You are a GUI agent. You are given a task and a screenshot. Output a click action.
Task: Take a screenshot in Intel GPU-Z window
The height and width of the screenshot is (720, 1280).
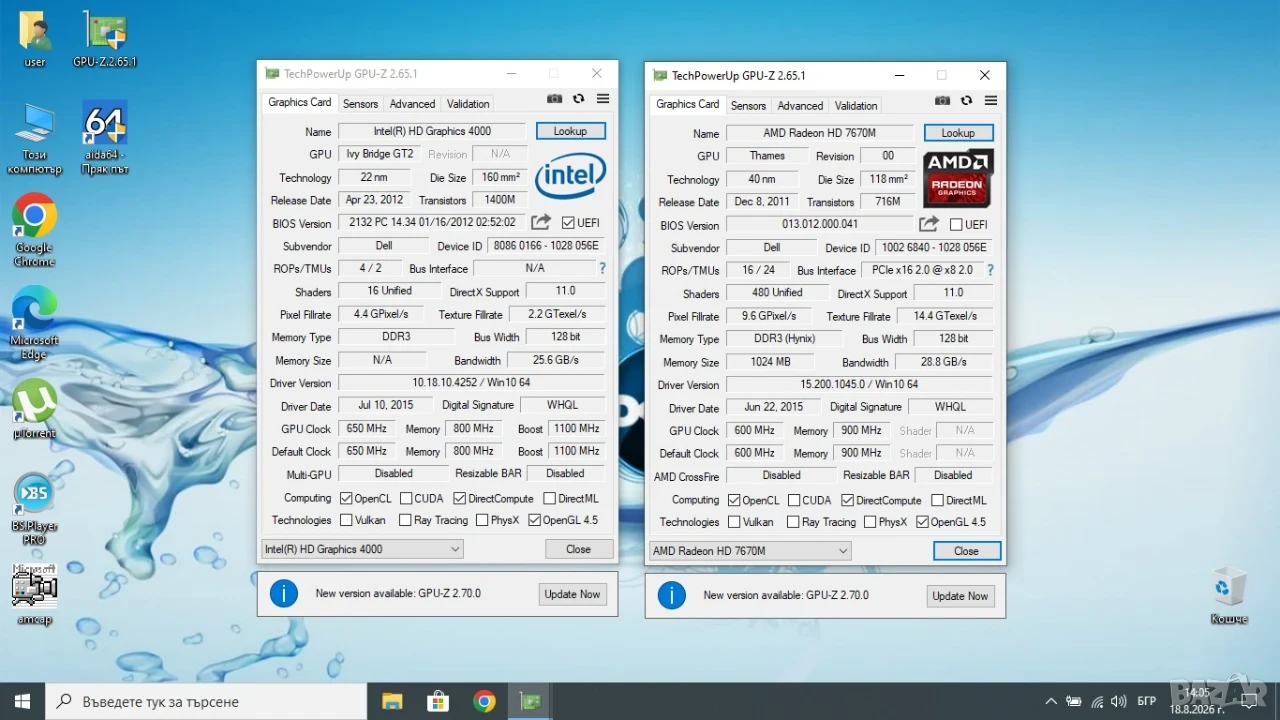pyautogui.click(x=555, y=99)
